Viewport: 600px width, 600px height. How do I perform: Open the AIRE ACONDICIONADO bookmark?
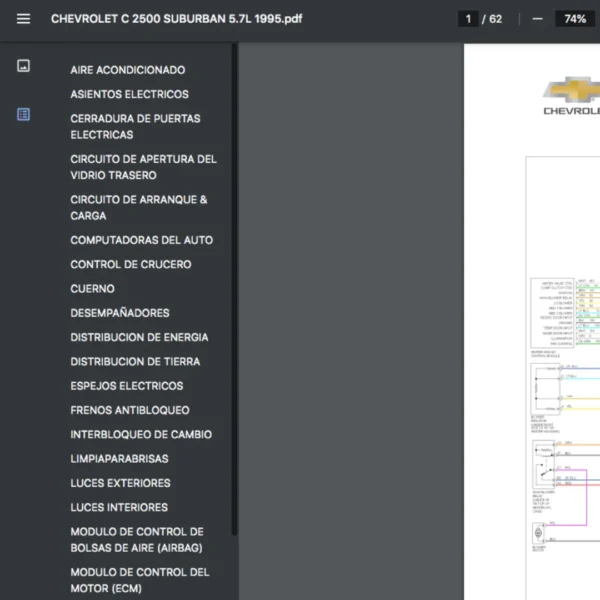point(127,70)
